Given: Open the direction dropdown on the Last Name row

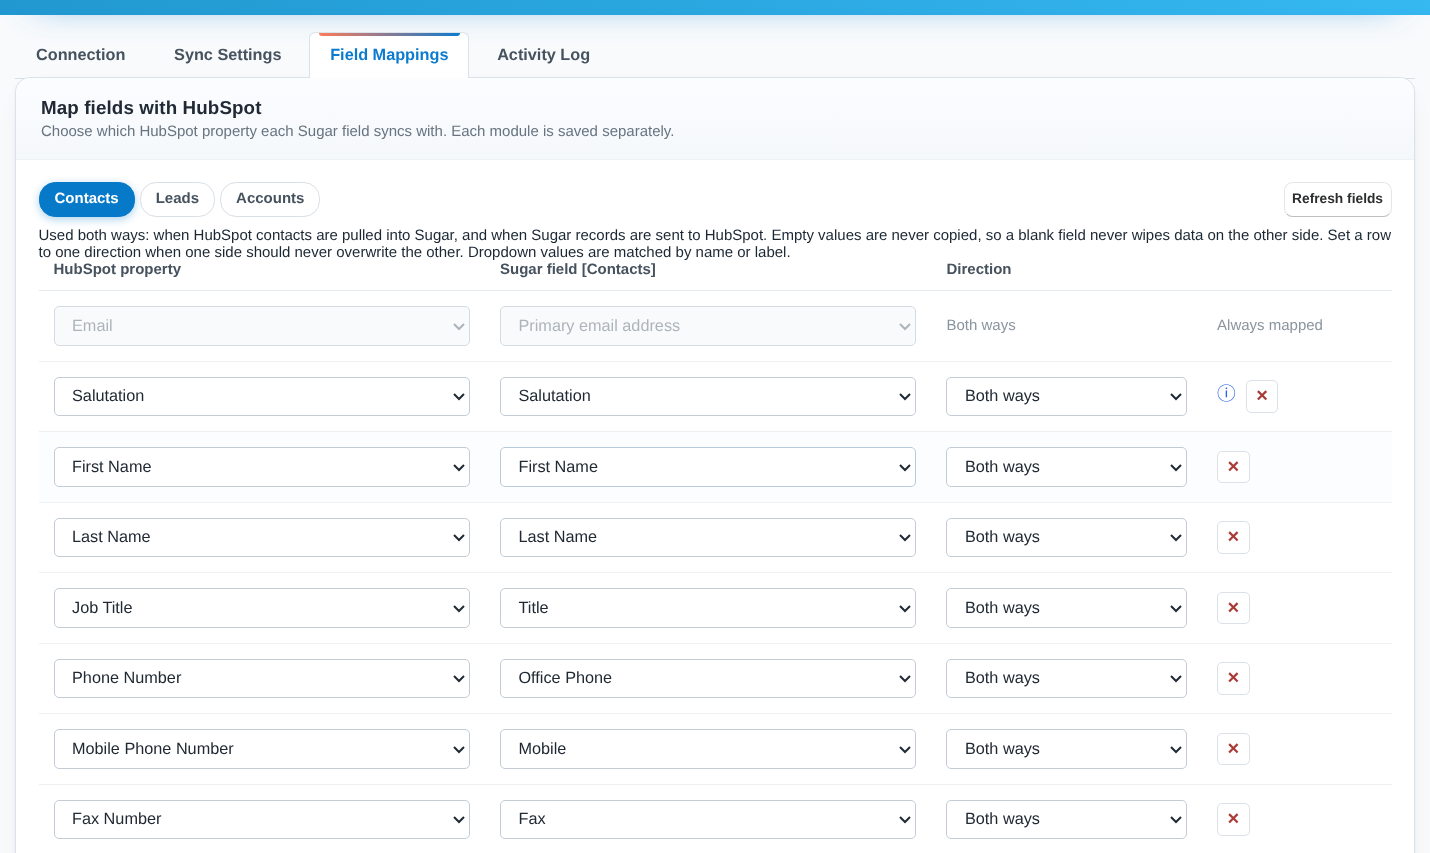Looking at the screenshot, I should pos(1066,537).
